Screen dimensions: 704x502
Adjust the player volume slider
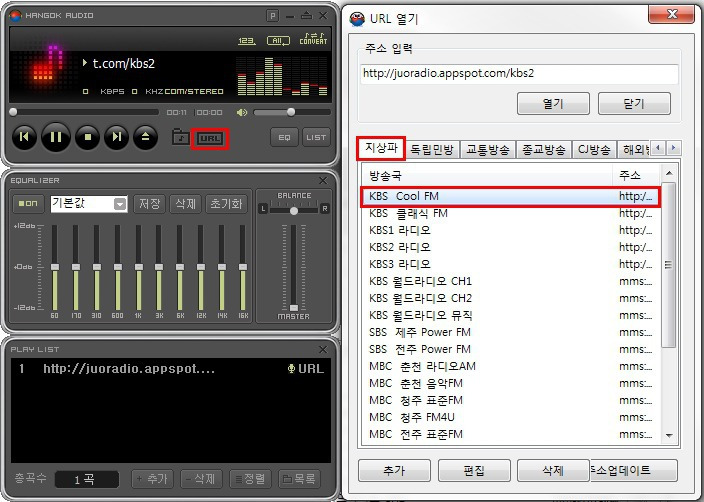(x=292, y=112)
